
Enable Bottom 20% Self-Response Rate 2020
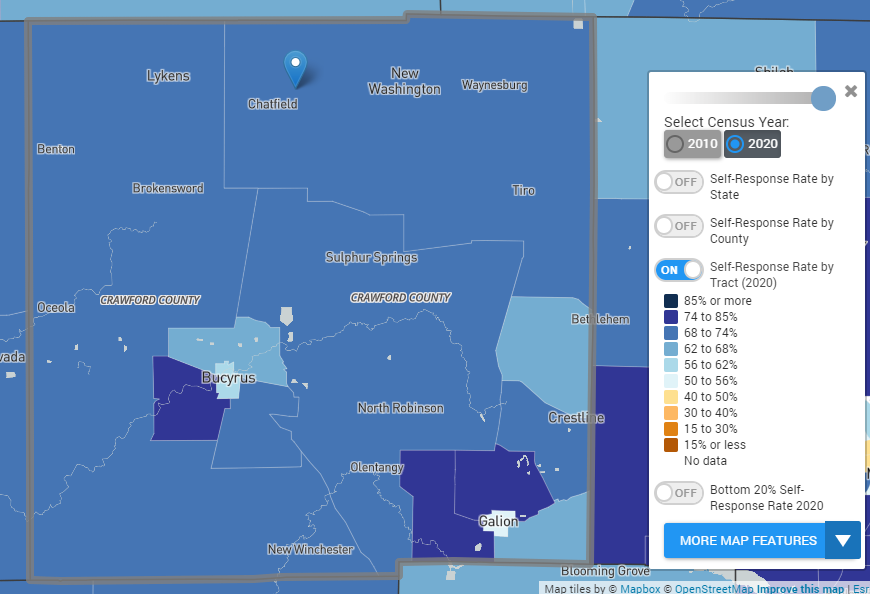pyautogui.click(x=678, y=492)
